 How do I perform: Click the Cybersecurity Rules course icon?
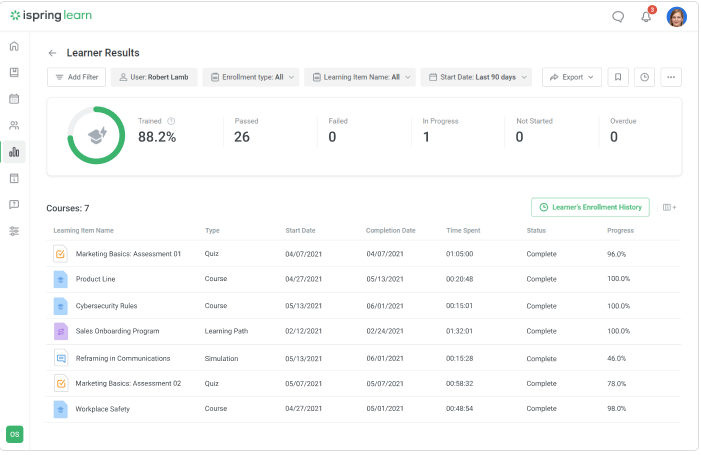tap(60, 306)
